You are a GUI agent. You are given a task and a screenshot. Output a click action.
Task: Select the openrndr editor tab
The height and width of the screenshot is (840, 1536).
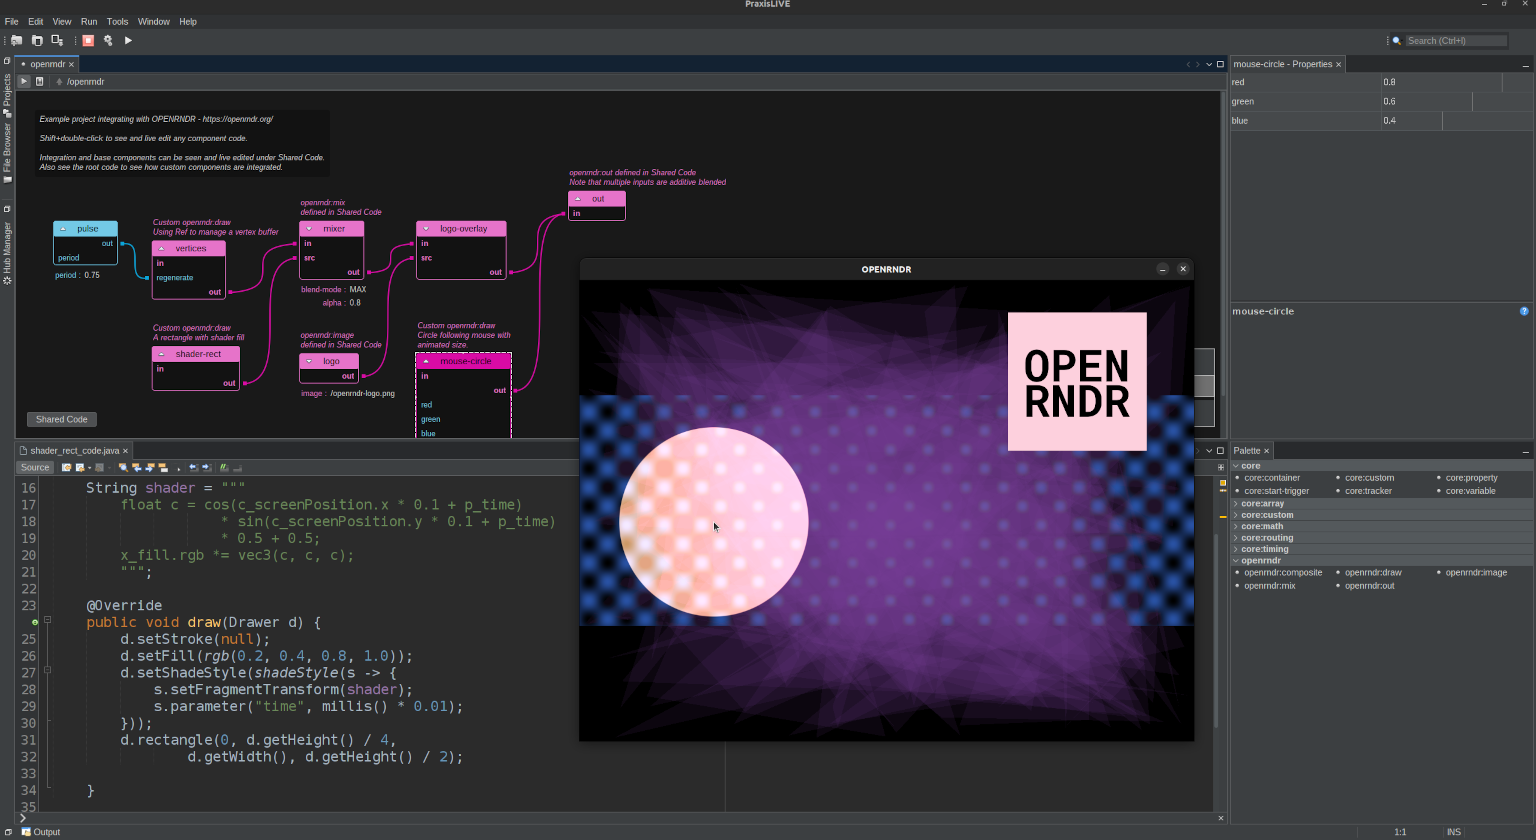(48, 64)
